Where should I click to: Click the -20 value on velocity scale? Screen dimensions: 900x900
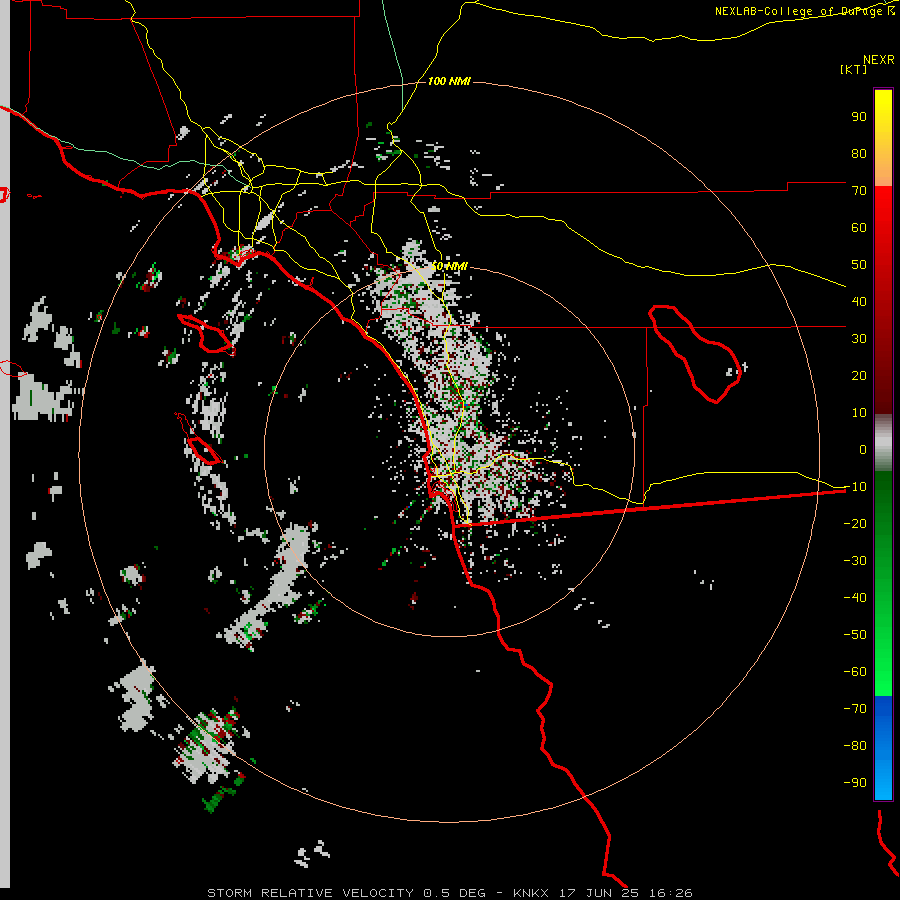(x=855, y=523)
